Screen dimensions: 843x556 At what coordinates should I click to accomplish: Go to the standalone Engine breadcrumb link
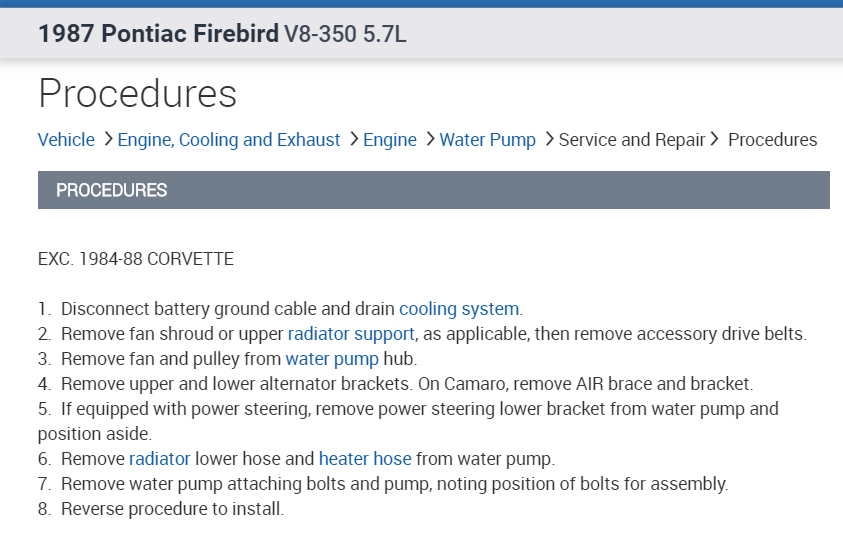pos(390,140)
